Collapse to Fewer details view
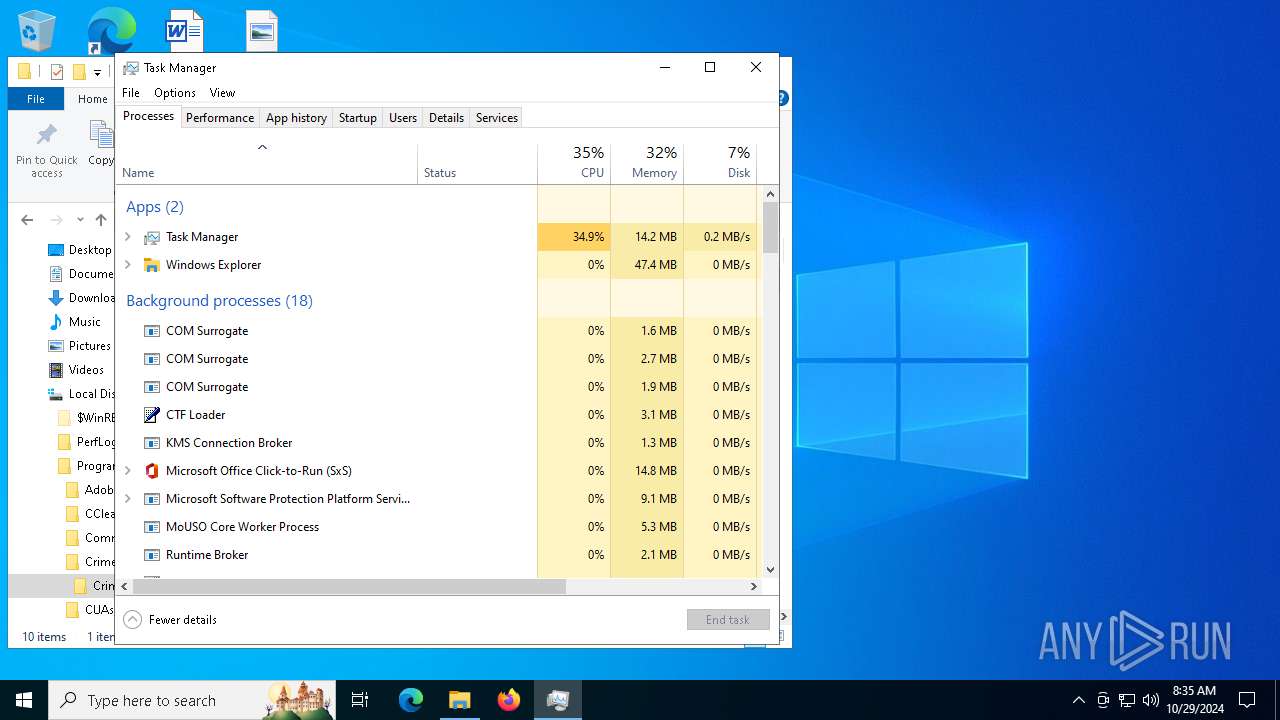The width and height of the screenshot is (1280, 720). [x=170, y=620]
